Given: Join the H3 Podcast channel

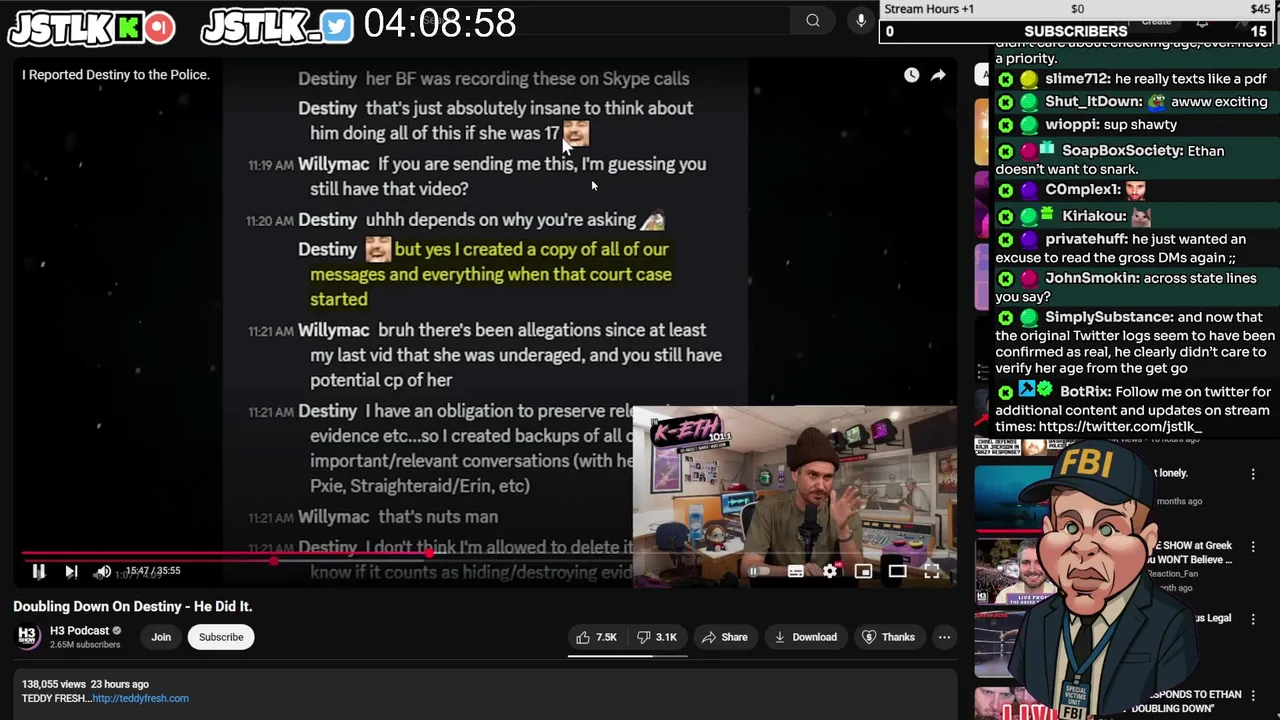Looking at the screenshot, I should (161, 637).
